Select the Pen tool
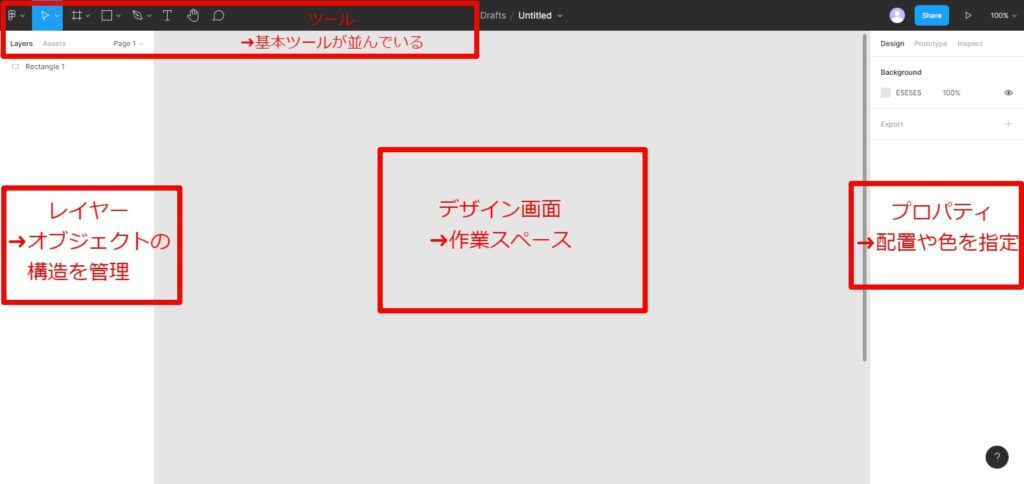 138,15
